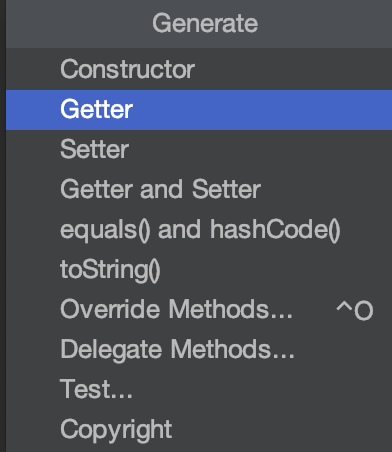
Task: Click the word Methods… in Override row
Action: tap(230, 309)
